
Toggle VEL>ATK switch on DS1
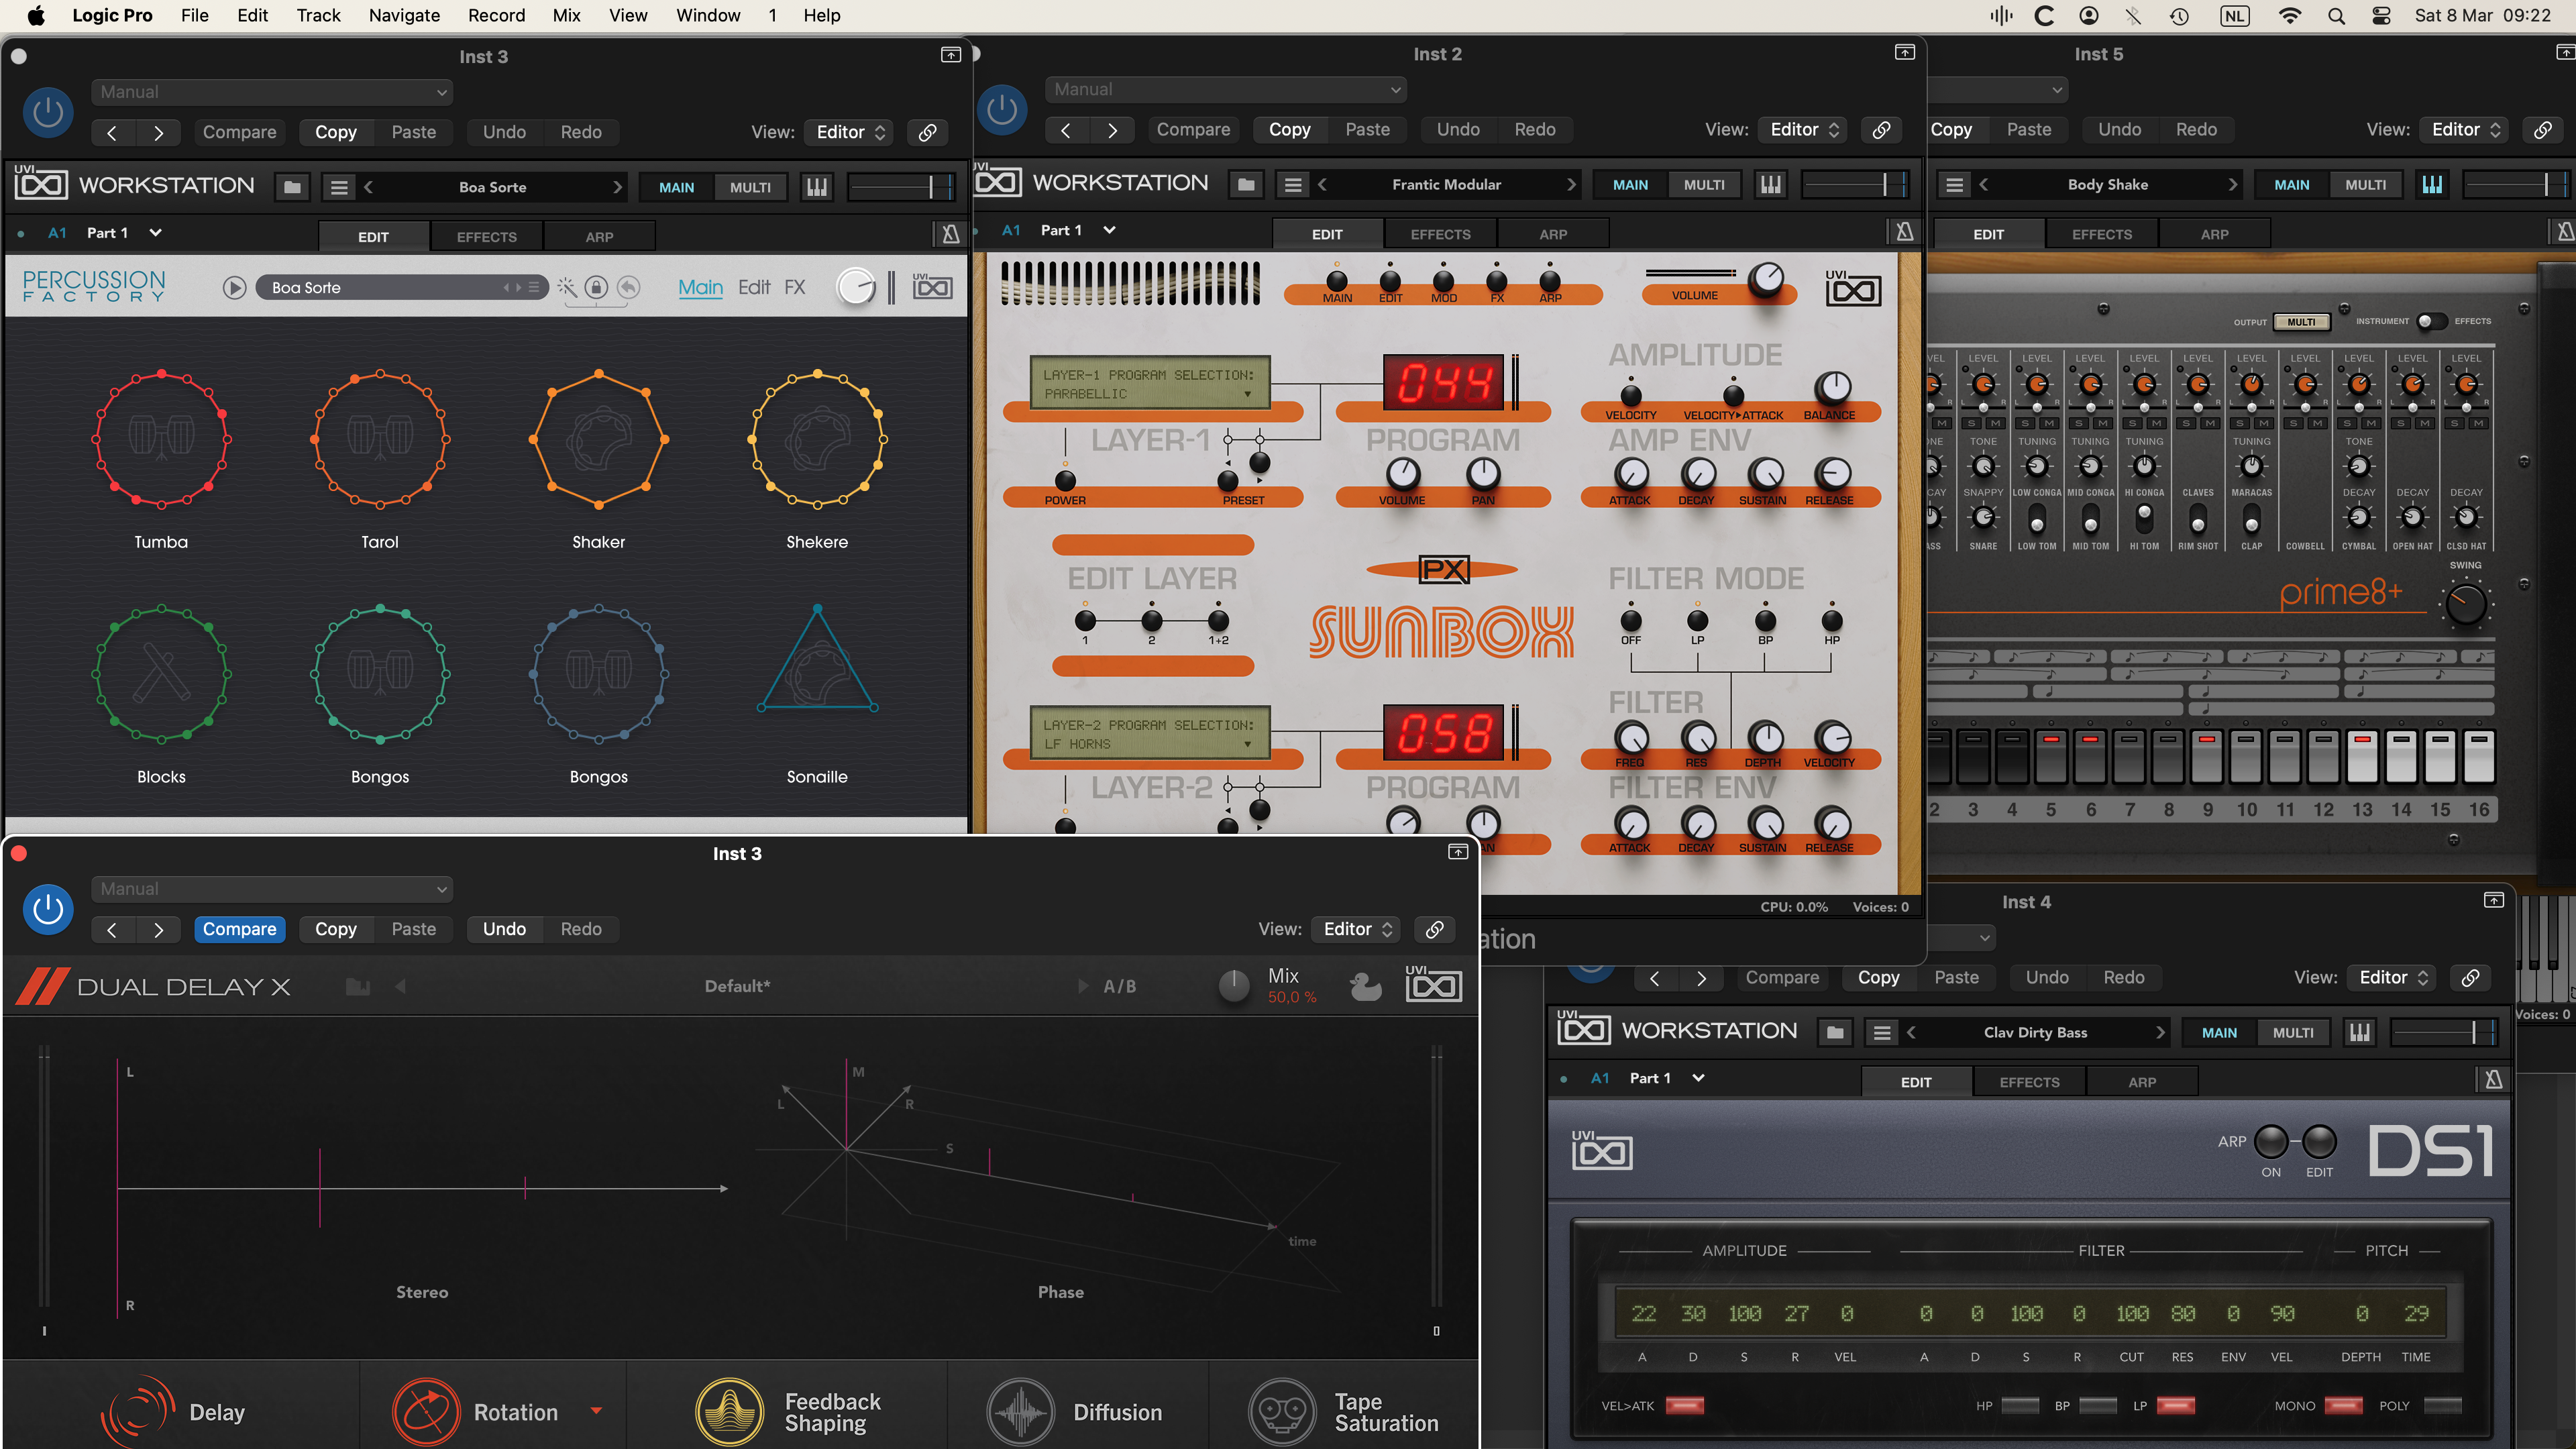point(1685,1406)
